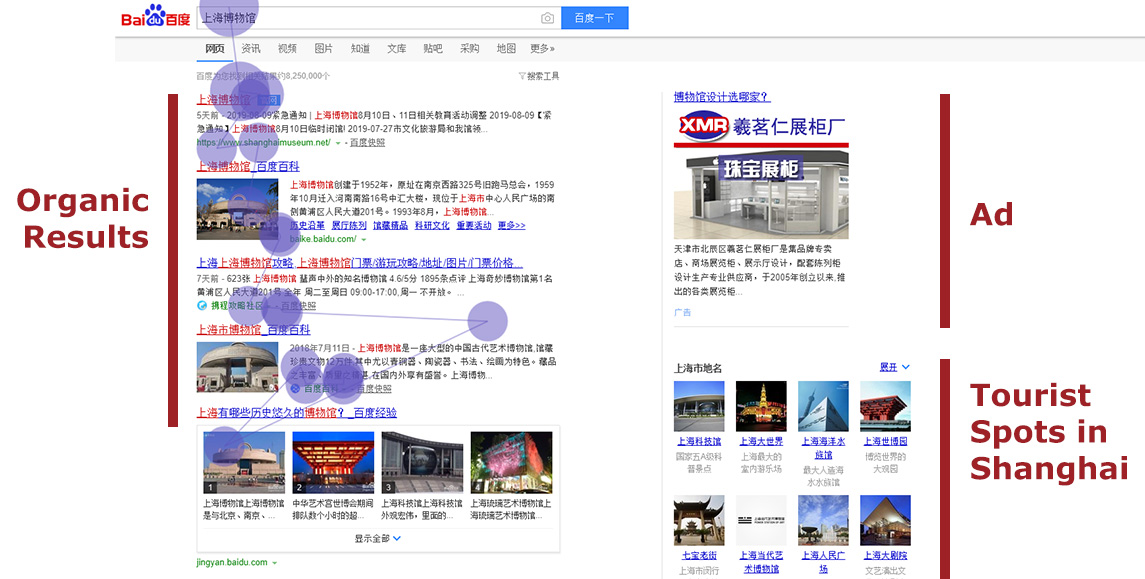Image resolution: width=1145 pixels, height=579 pixels.
Task: Click the 更多>> link under the encyclopedia entry
Action: [513, 225]
